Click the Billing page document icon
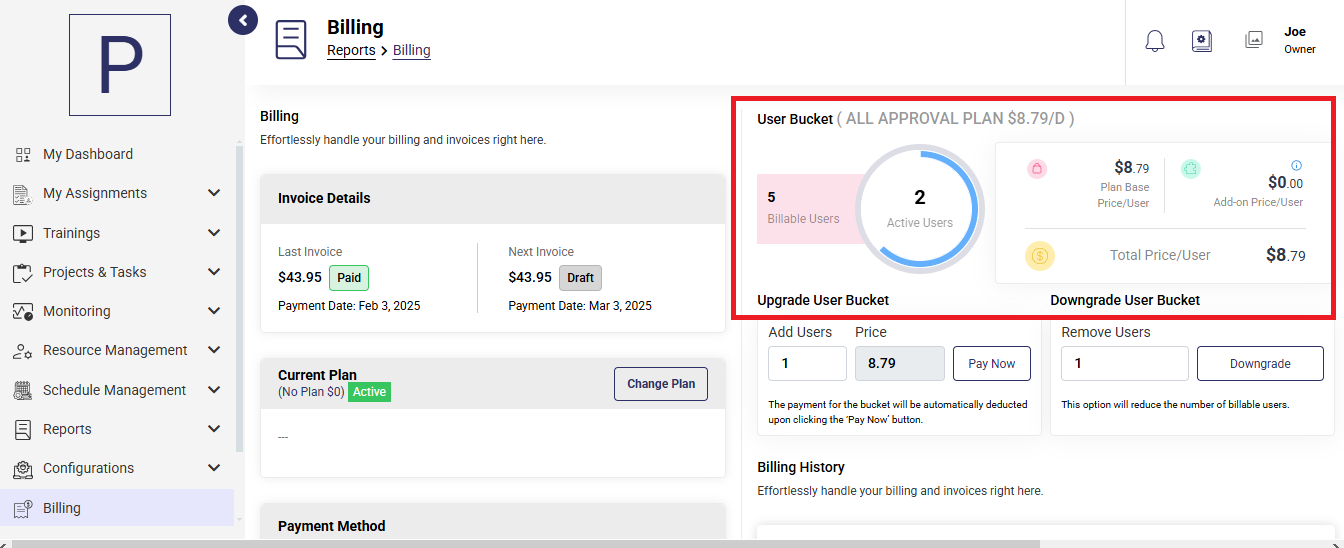This screenshot has width=1344, height=548. pyautogui.click(x=291, y=40)
